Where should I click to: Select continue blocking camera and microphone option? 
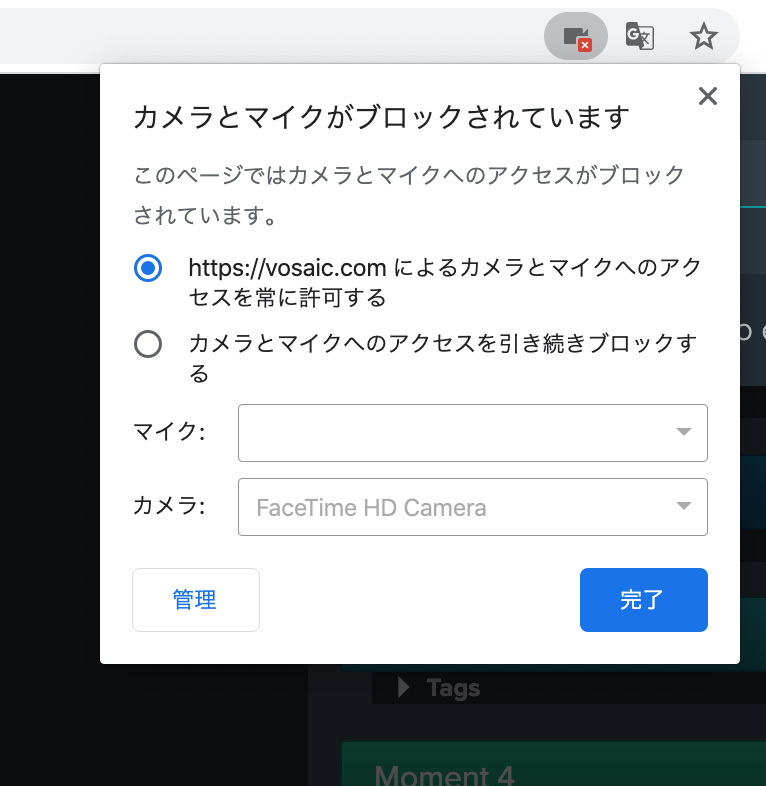click(148, 344)
